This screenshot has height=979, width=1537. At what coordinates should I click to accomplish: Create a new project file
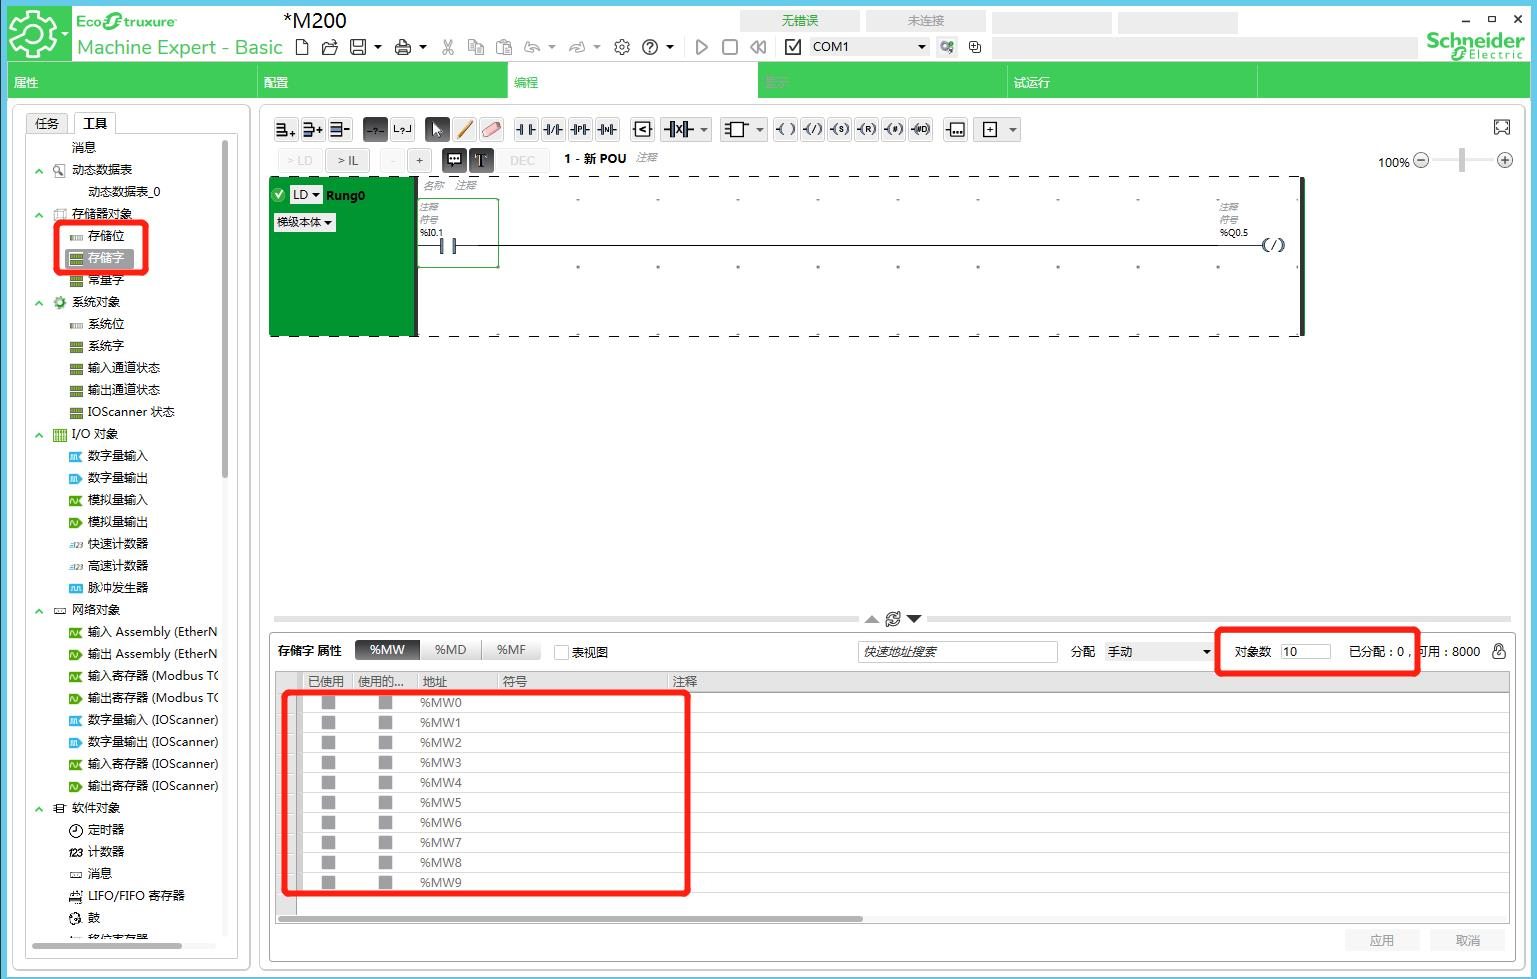pos(302,47)
